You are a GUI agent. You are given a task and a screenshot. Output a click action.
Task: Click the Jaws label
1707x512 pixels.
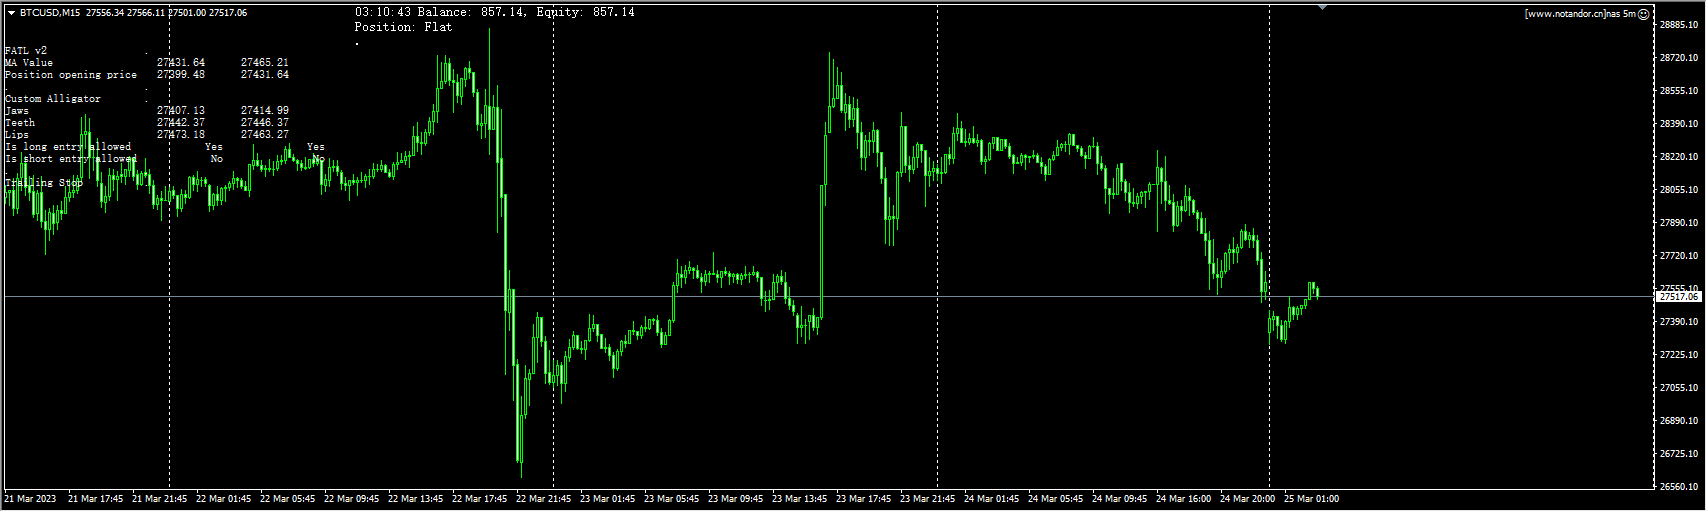17,110
